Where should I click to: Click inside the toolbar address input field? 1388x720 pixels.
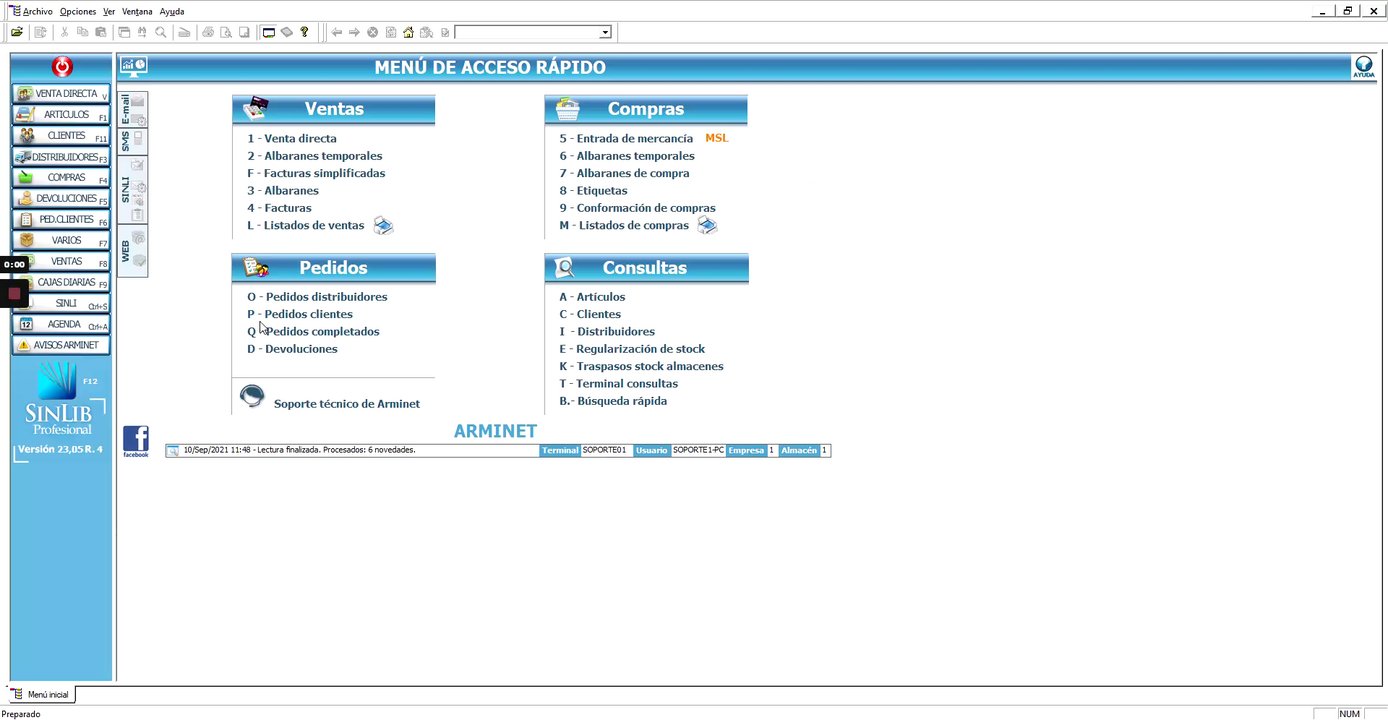527,33
